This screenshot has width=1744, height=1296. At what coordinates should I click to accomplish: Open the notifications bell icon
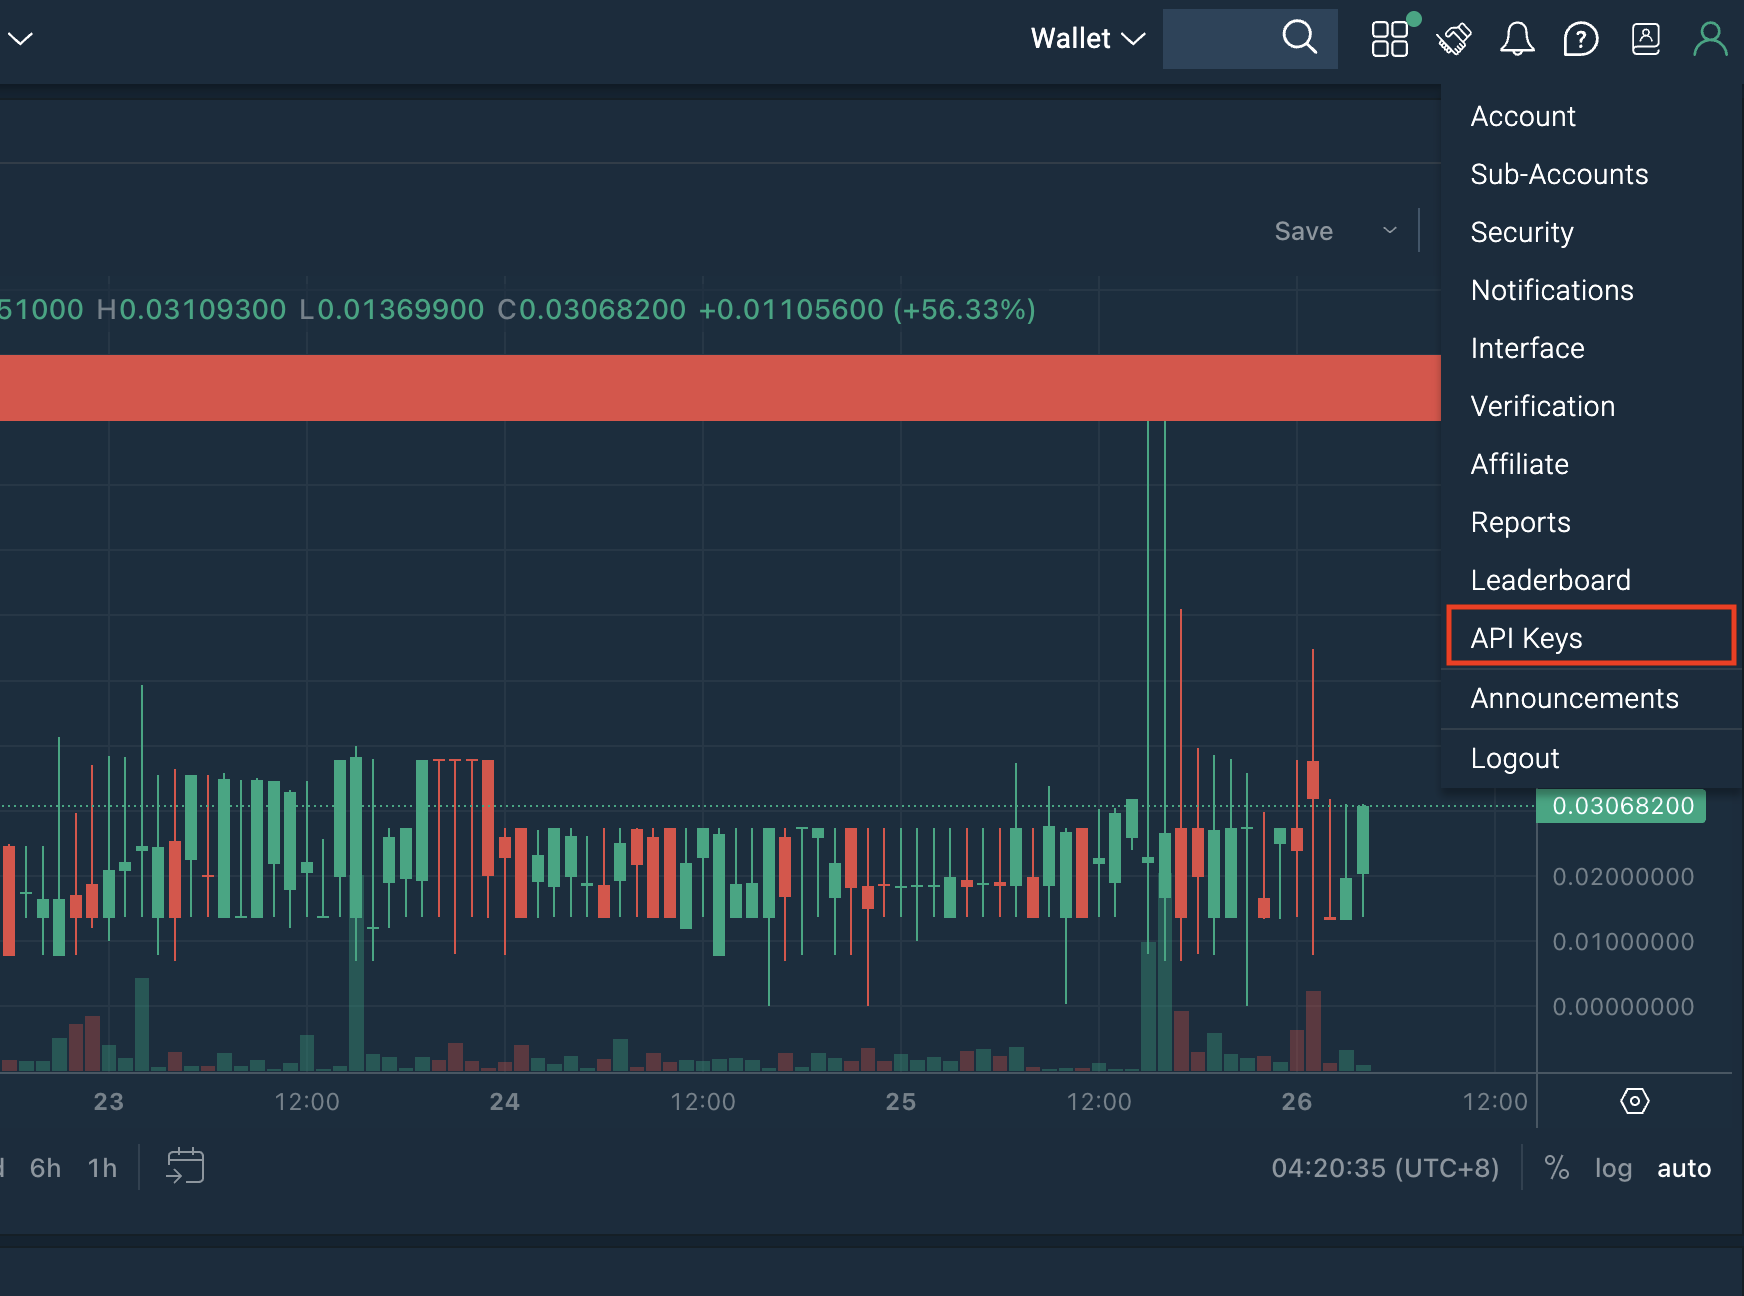coord(1517,39)
